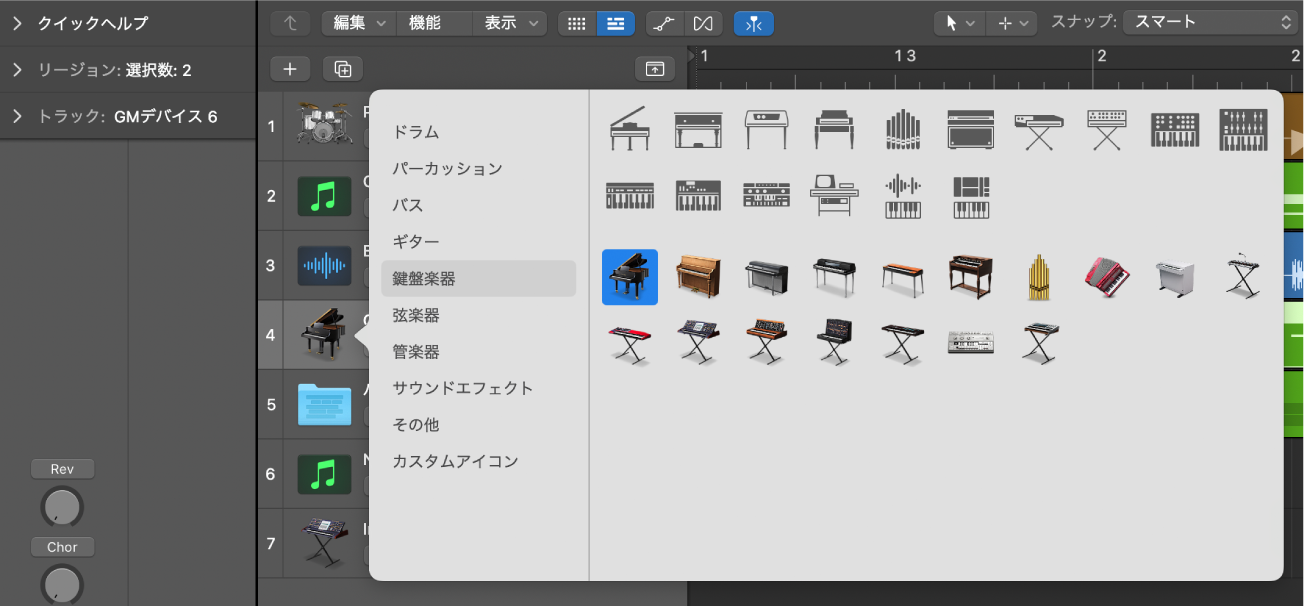Enable the grid view toggle button
Screen dimensions: 1306x606
576,23
